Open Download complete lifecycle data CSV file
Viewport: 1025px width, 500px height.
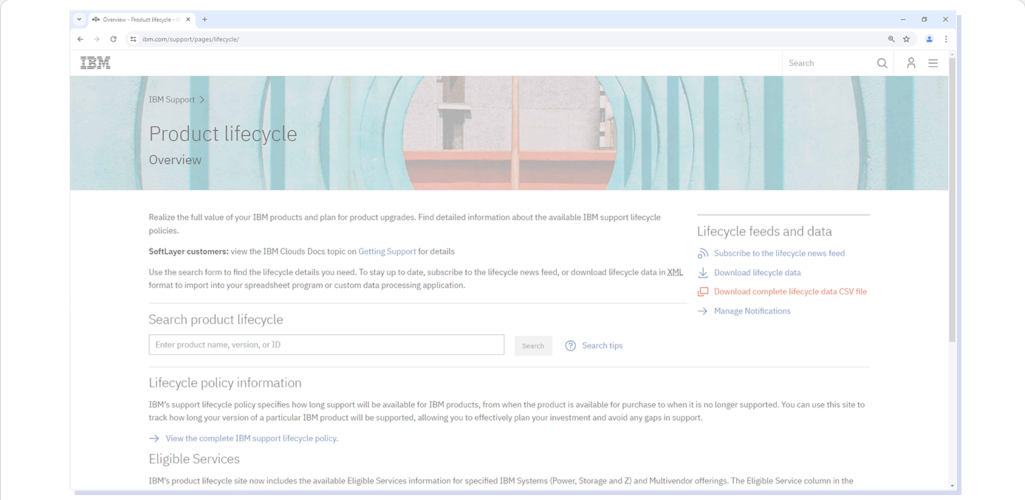point(790,292)
